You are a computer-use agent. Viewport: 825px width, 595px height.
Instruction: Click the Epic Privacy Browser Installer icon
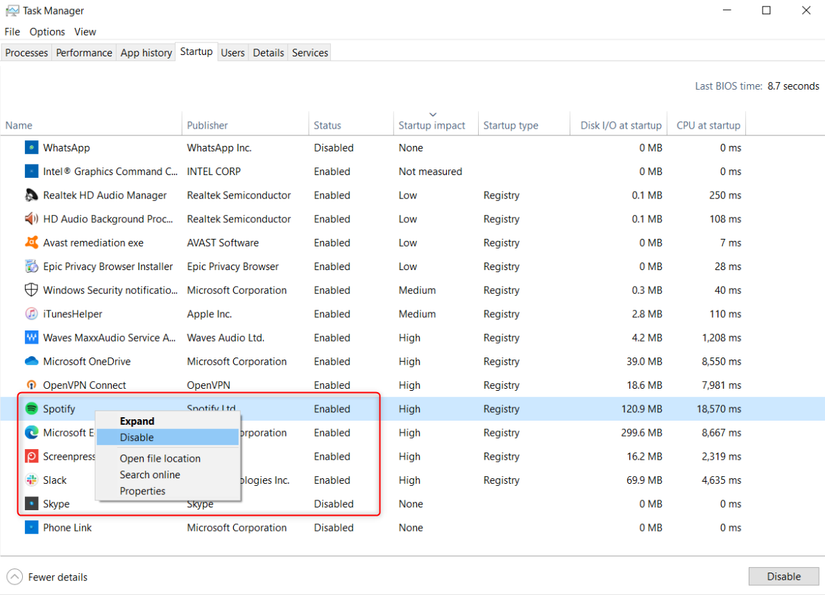click(31, 266)
